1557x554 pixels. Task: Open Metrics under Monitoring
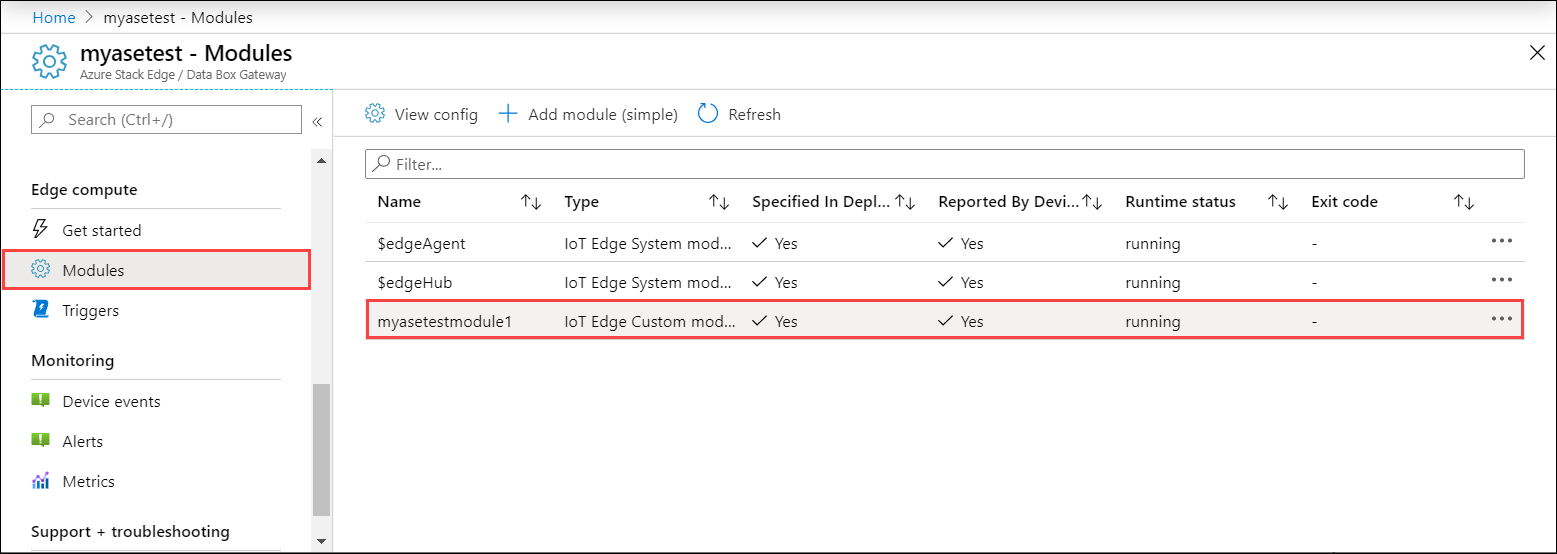click(88, 481)
